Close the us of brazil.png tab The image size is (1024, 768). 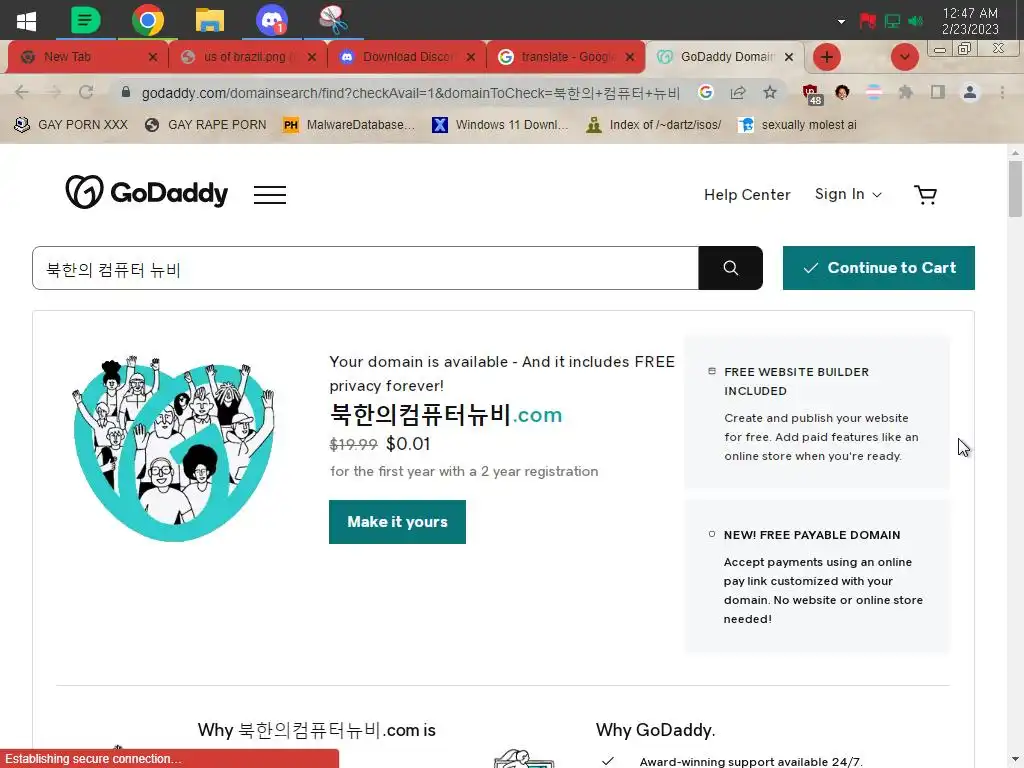click(x=312, y=57)
